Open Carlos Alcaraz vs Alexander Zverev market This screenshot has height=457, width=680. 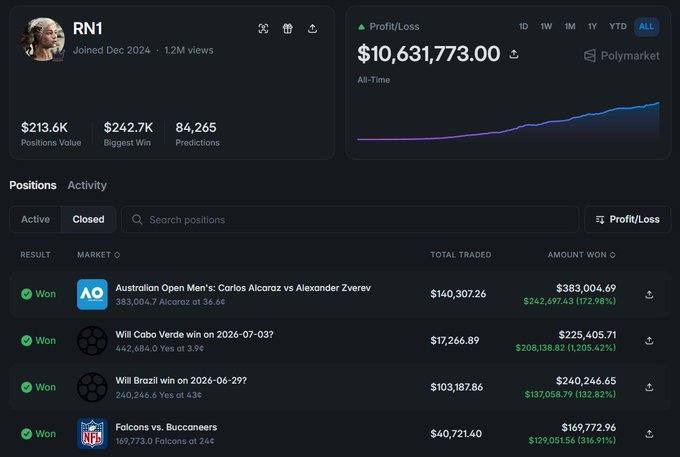pos(243,288)
